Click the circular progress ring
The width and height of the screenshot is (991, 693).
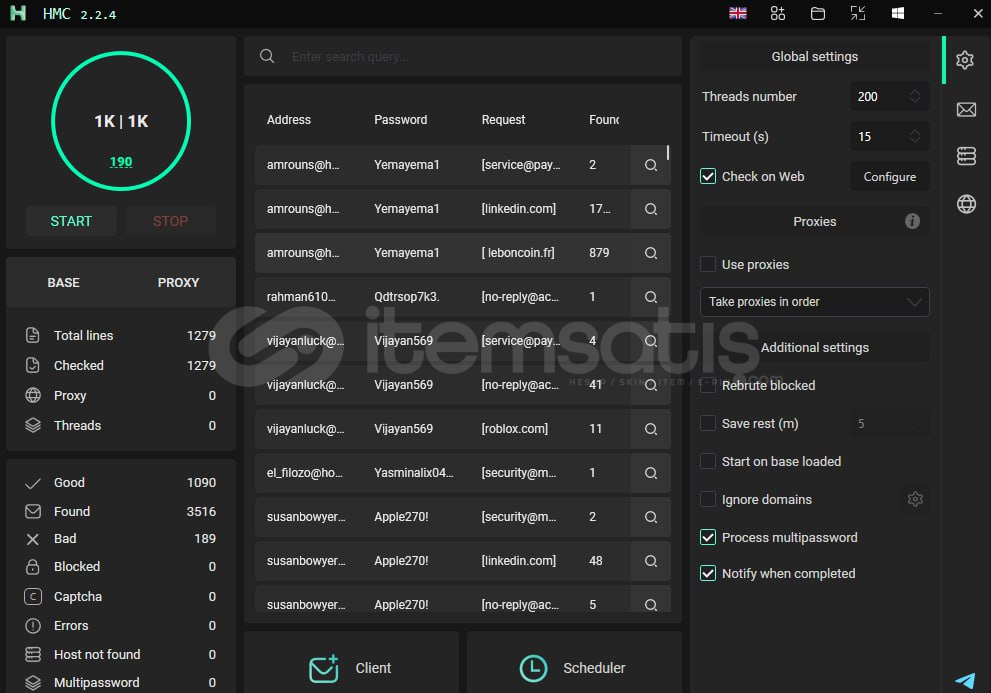coord(121,121)
